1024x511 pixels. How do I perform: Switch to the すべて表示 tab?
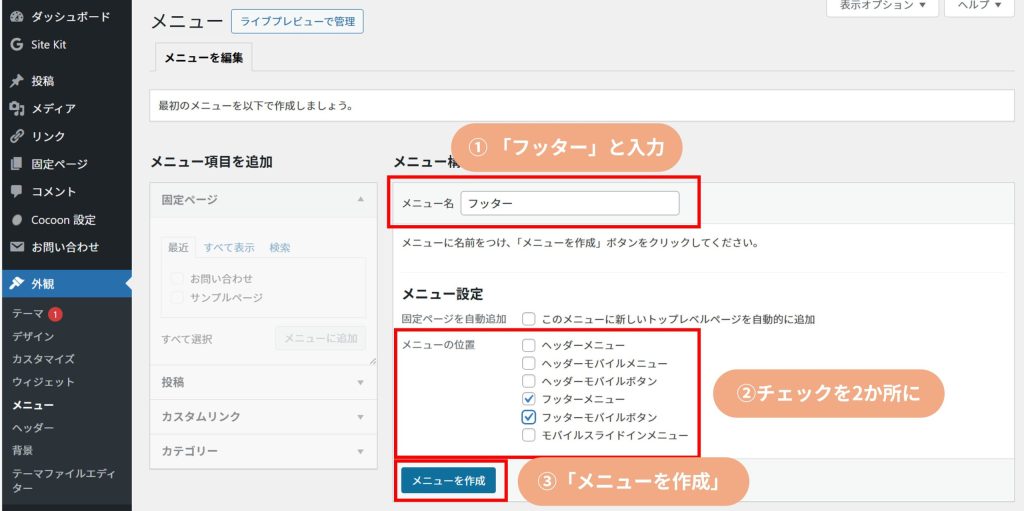229,248
